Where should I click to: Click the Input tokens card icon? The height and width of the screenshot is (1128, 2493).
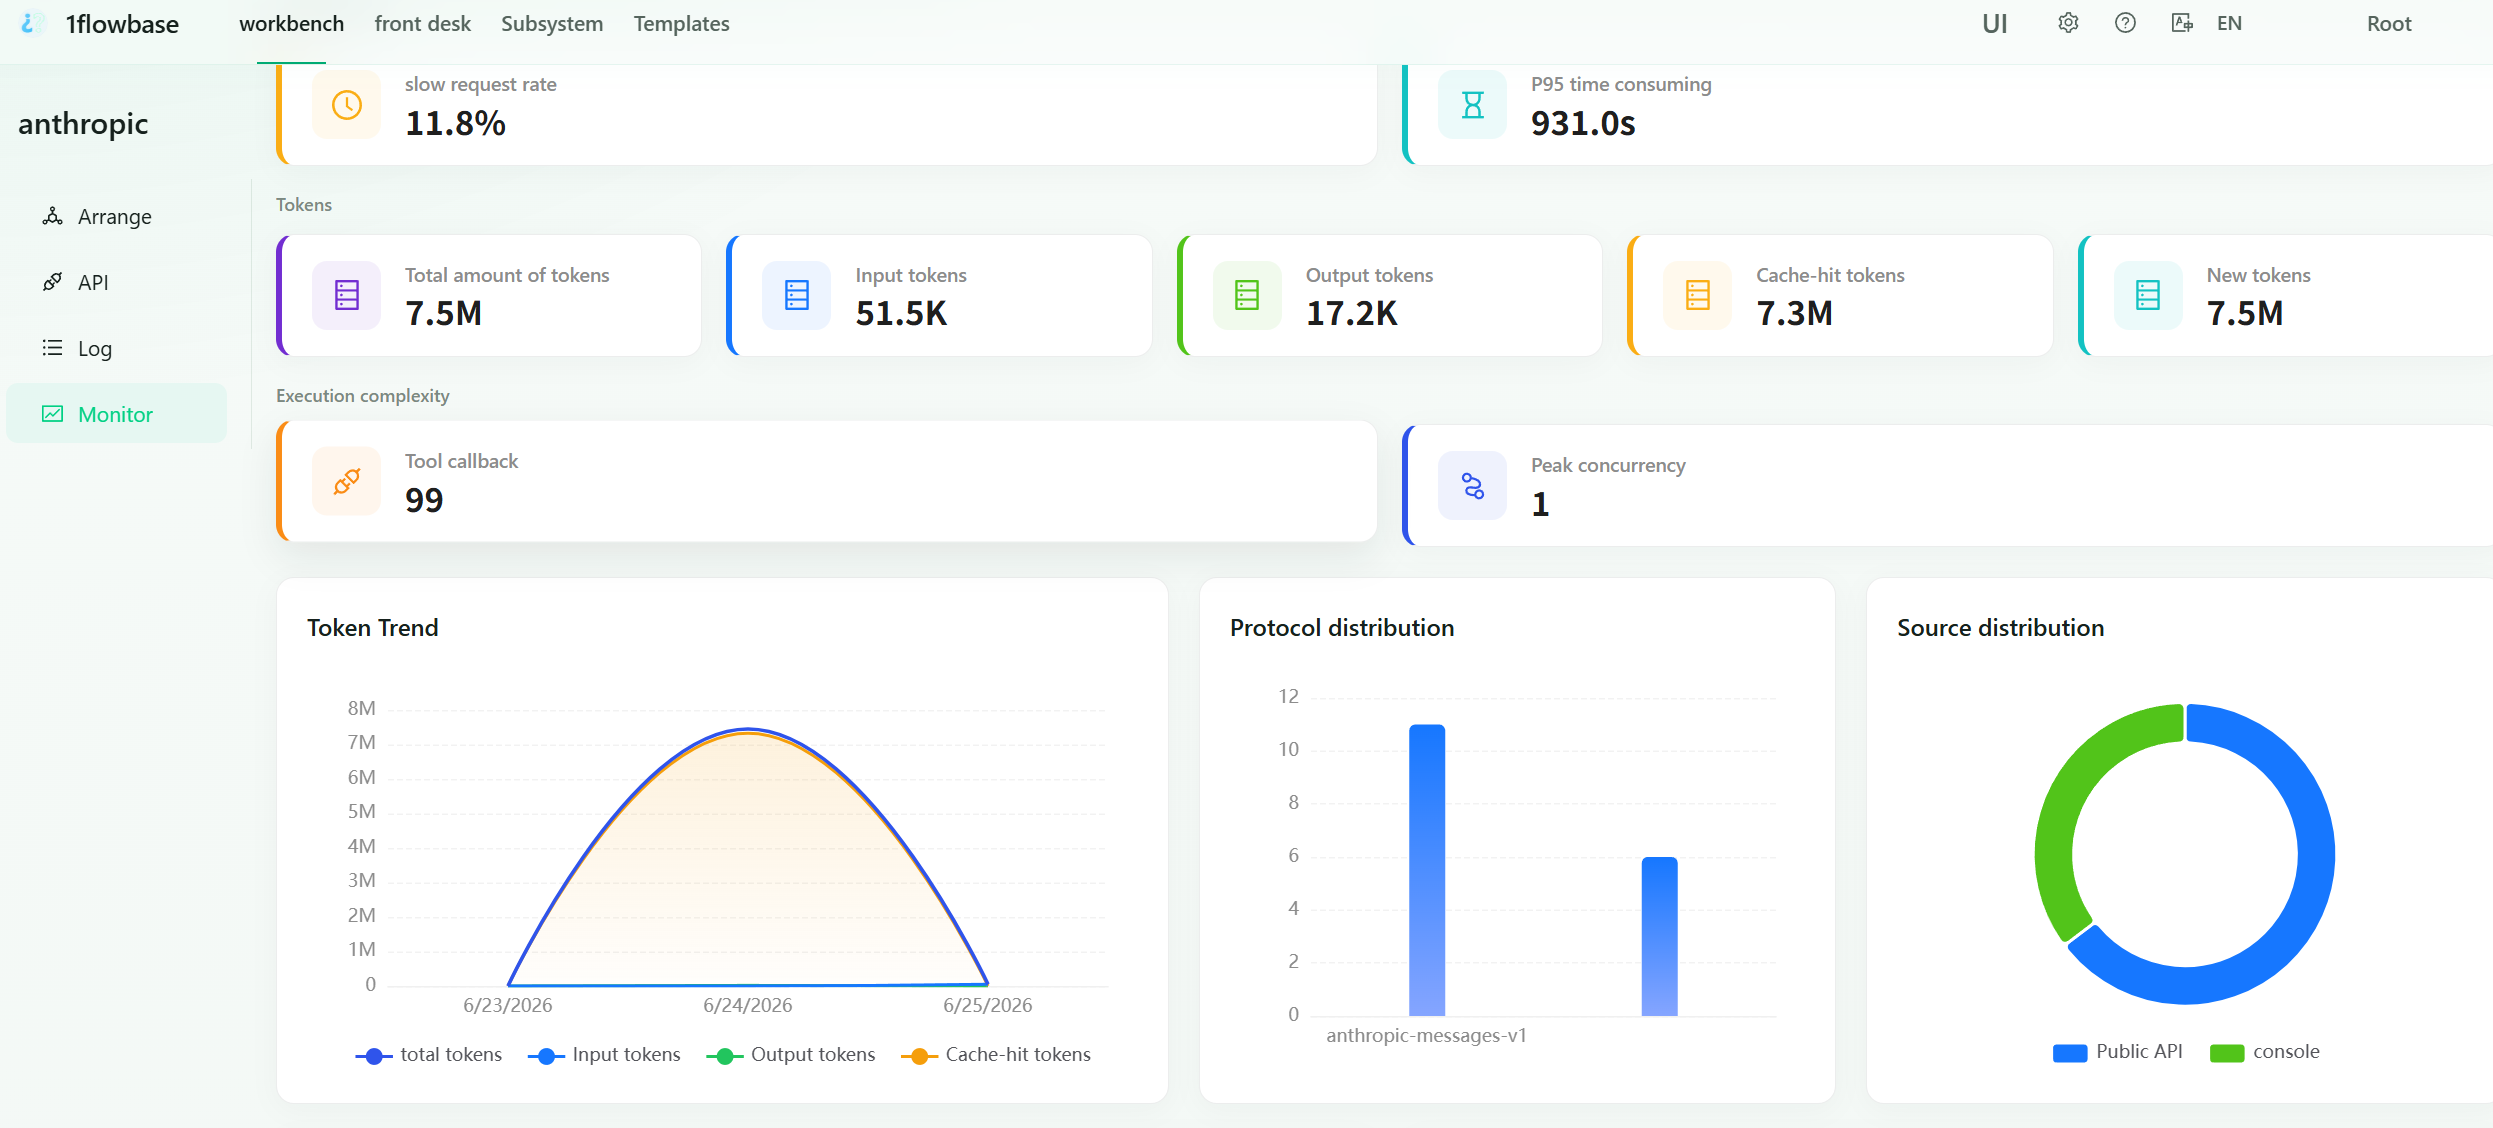[x=796, y=295]
